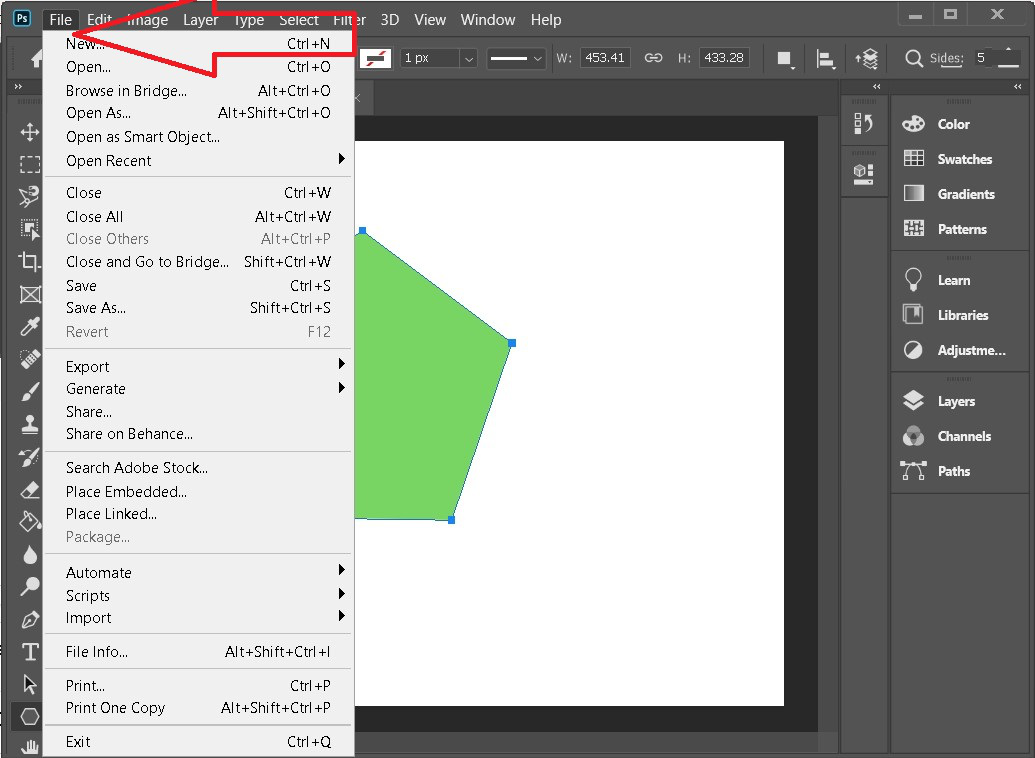Image resolution: width=1035 pixels, height=758 pixels.
Task: Select the Move tool
Action: (x=30, y=132)
